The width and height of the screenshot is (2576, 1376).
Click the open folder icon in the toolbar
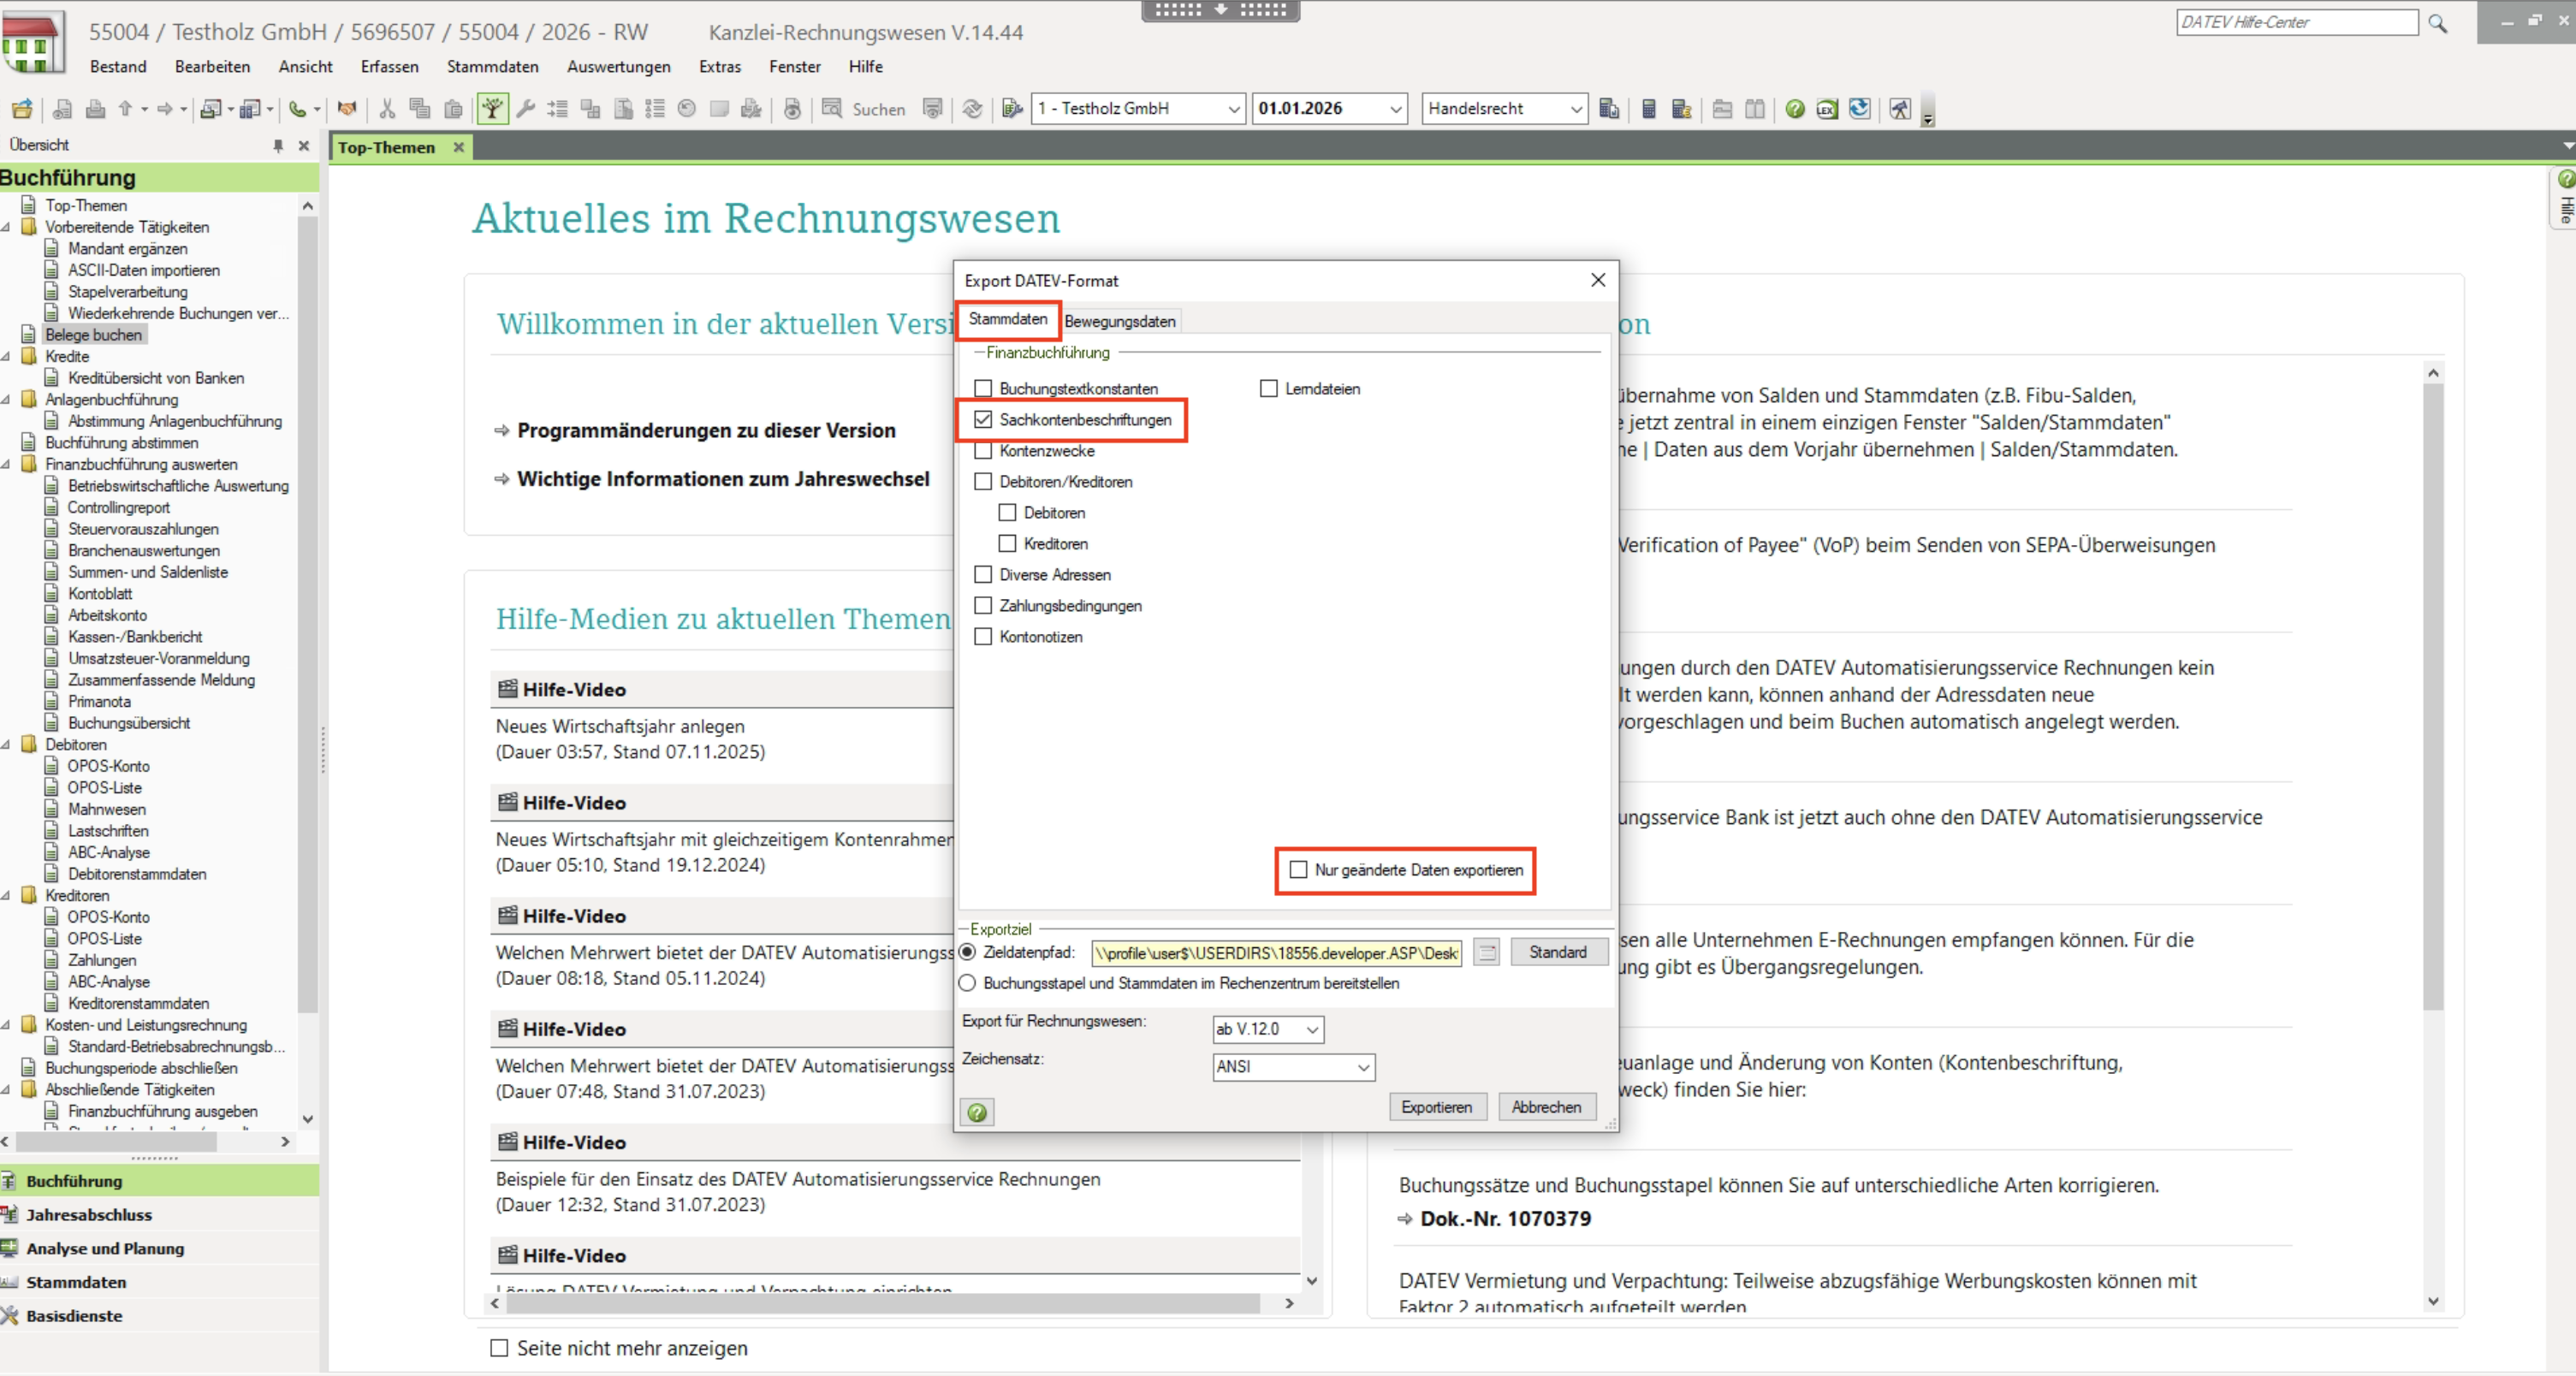pos(22,109)
